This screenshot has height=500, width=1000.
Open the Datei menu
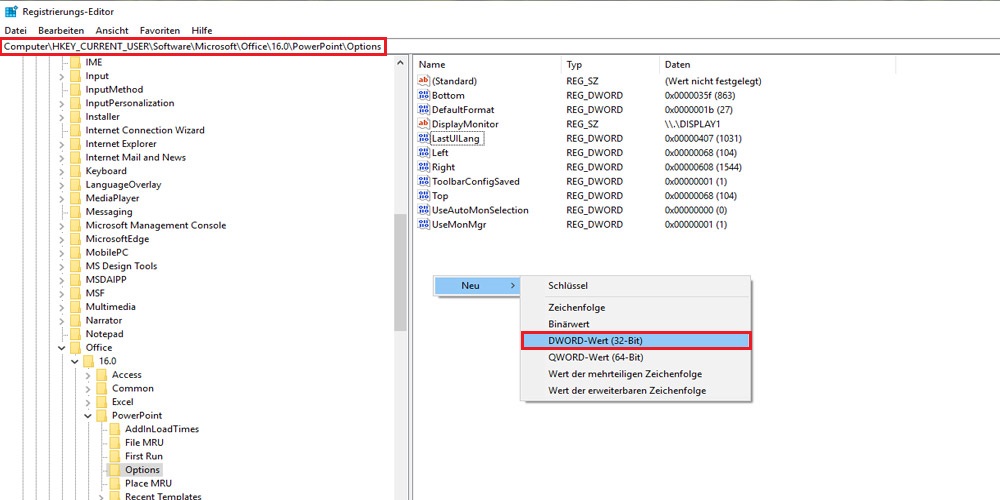[x=15, y=30]
